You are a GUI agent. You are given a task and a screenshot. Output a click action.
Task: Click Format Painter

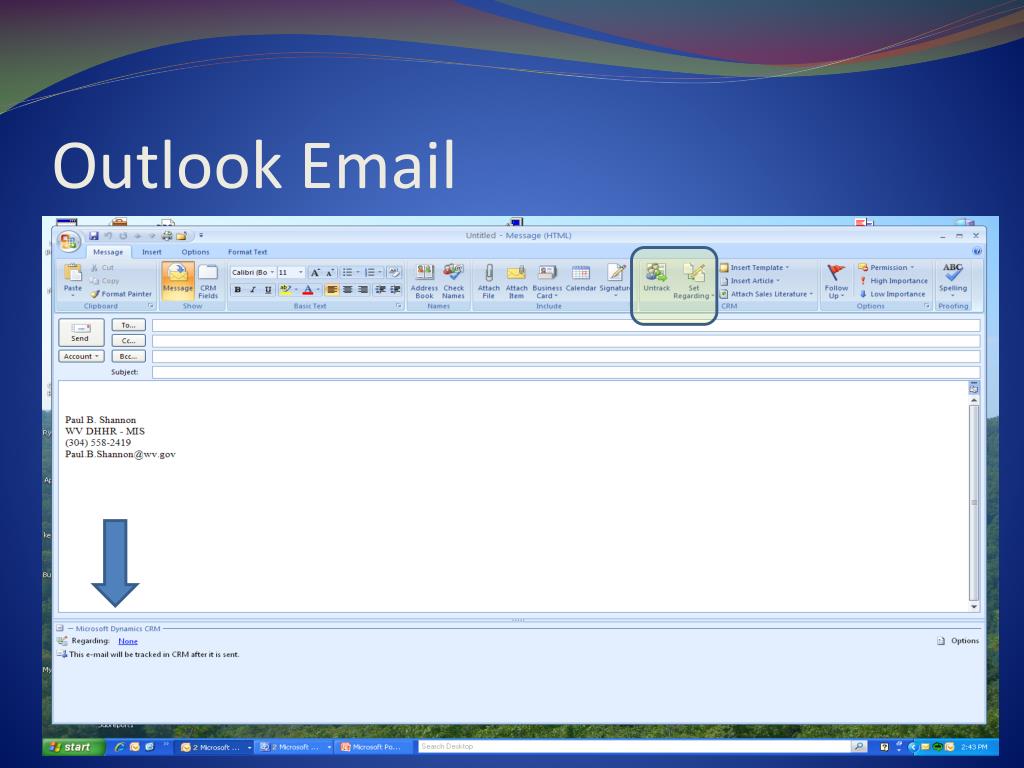[x=121, y=294]
